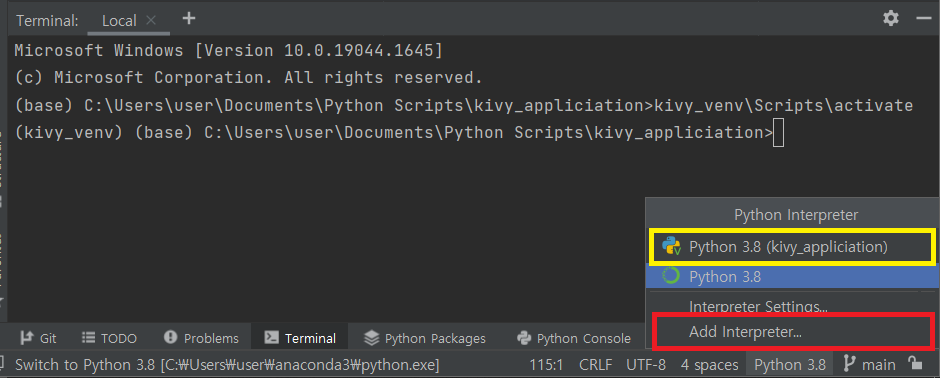This screenshot has width=940, height=378.
Task: Click the 'Python Interpreter' popup title
Action: 796,214
